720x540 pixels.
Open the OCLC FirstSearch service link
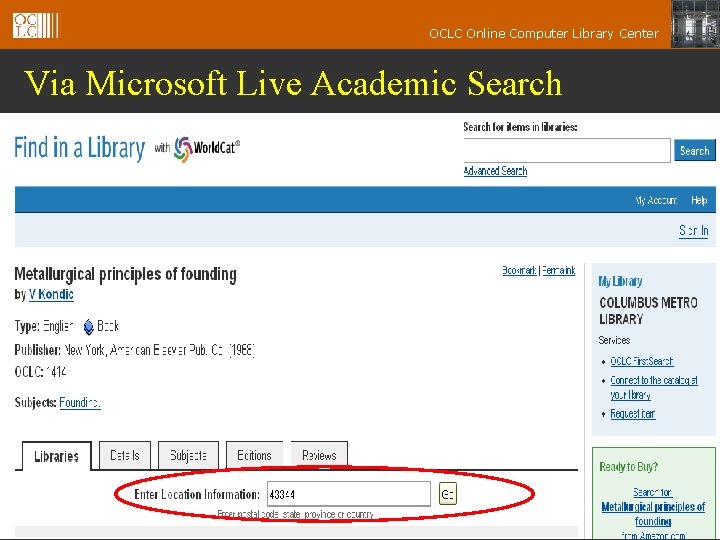[x=641, y=361]
